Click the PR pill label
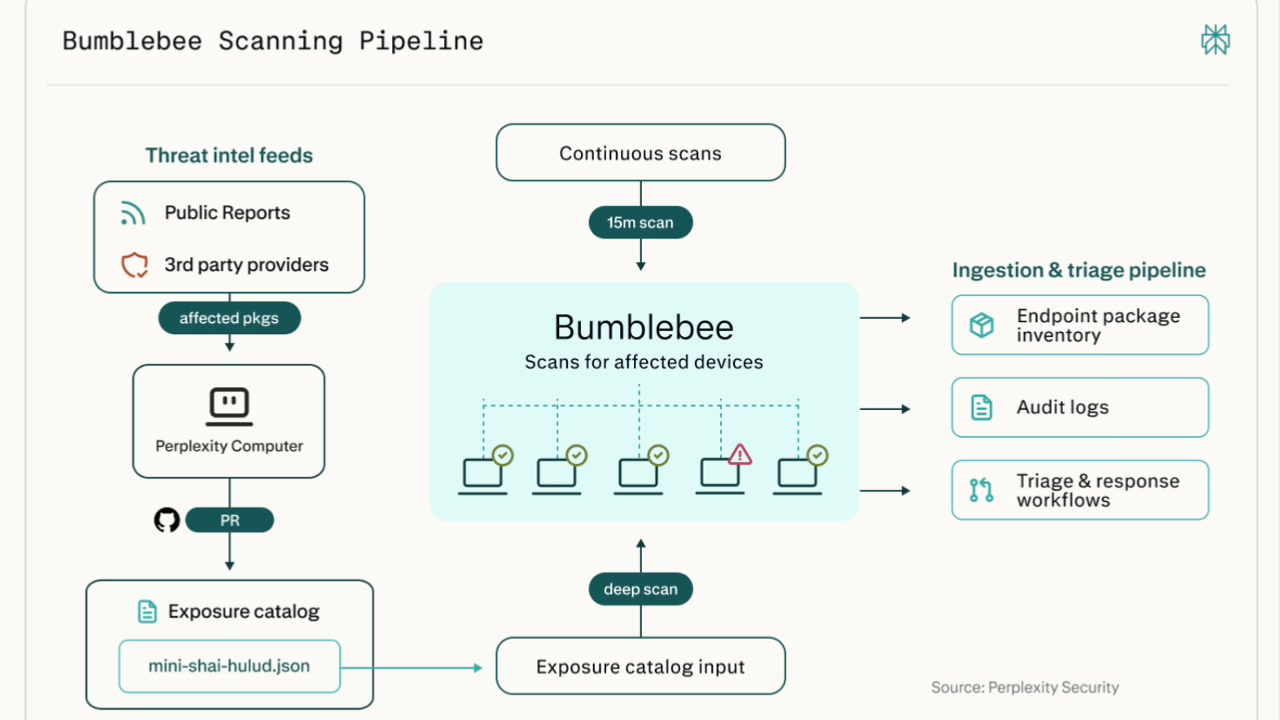Screen dimensions: 1280x720 click(x=230, y=520)
